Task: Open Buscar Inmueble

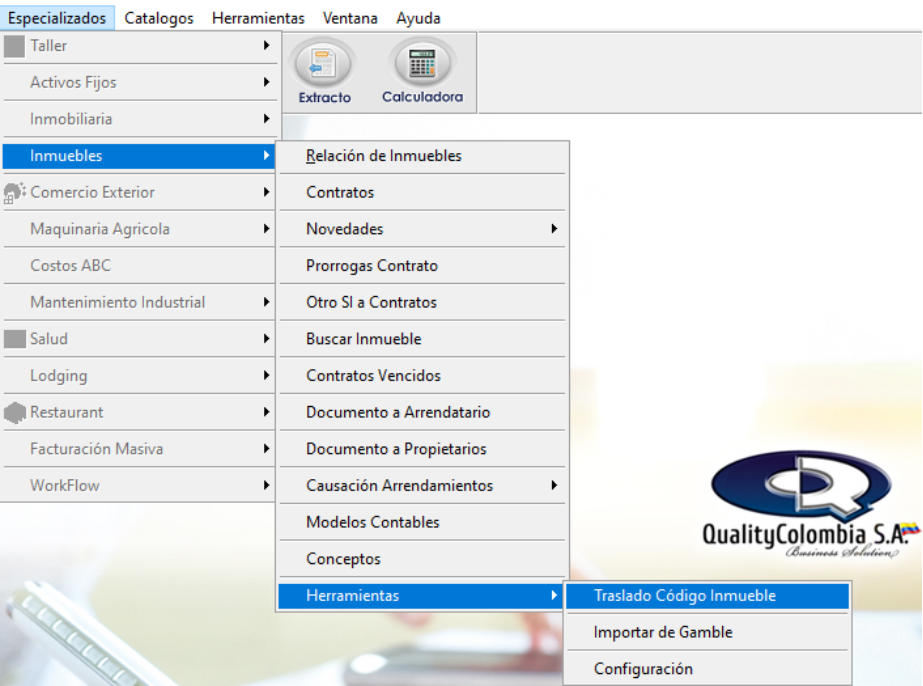Action: 422,339
